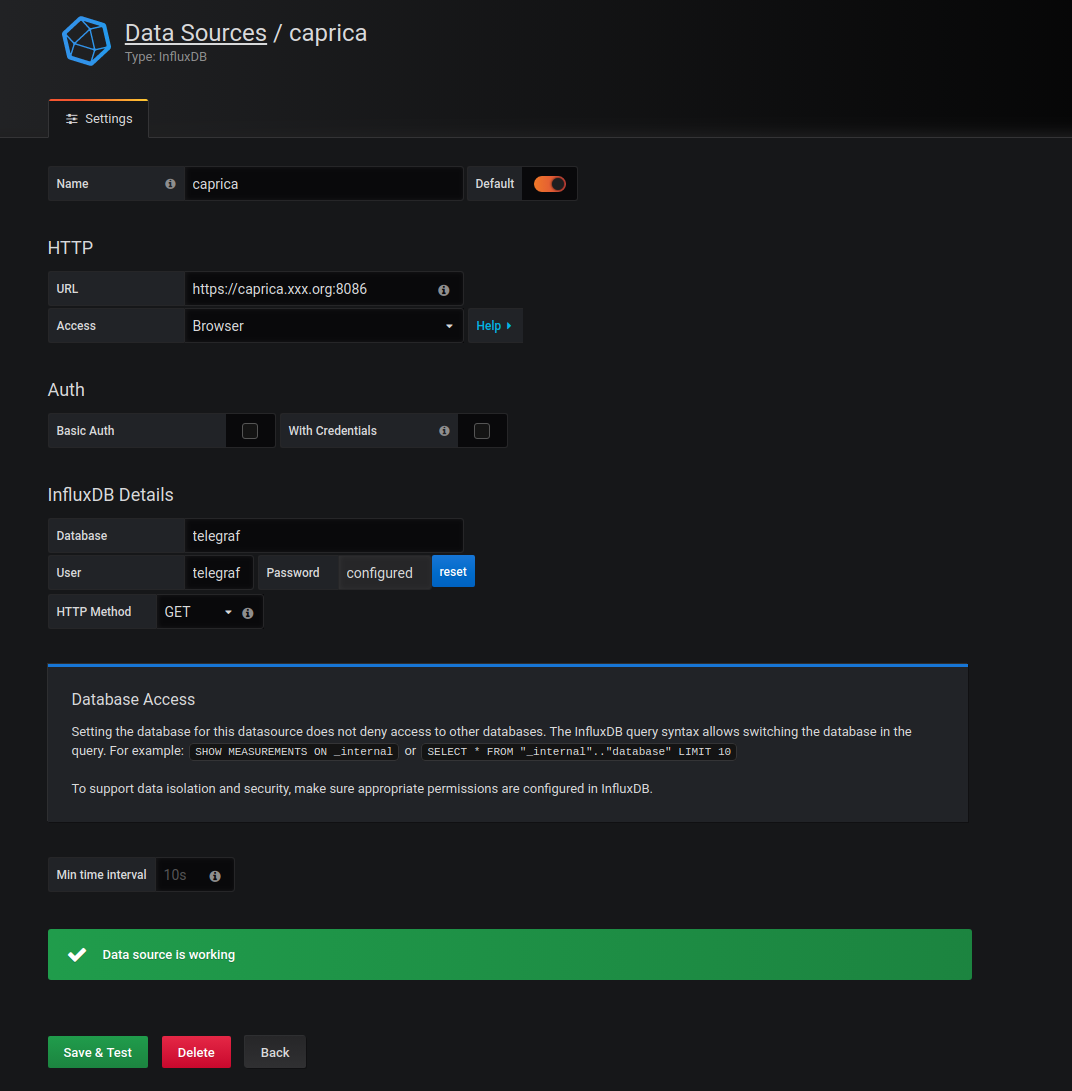This screenshot has width=1072, height=1091.
Task: Reset the configured password
Action: (453, 572)
